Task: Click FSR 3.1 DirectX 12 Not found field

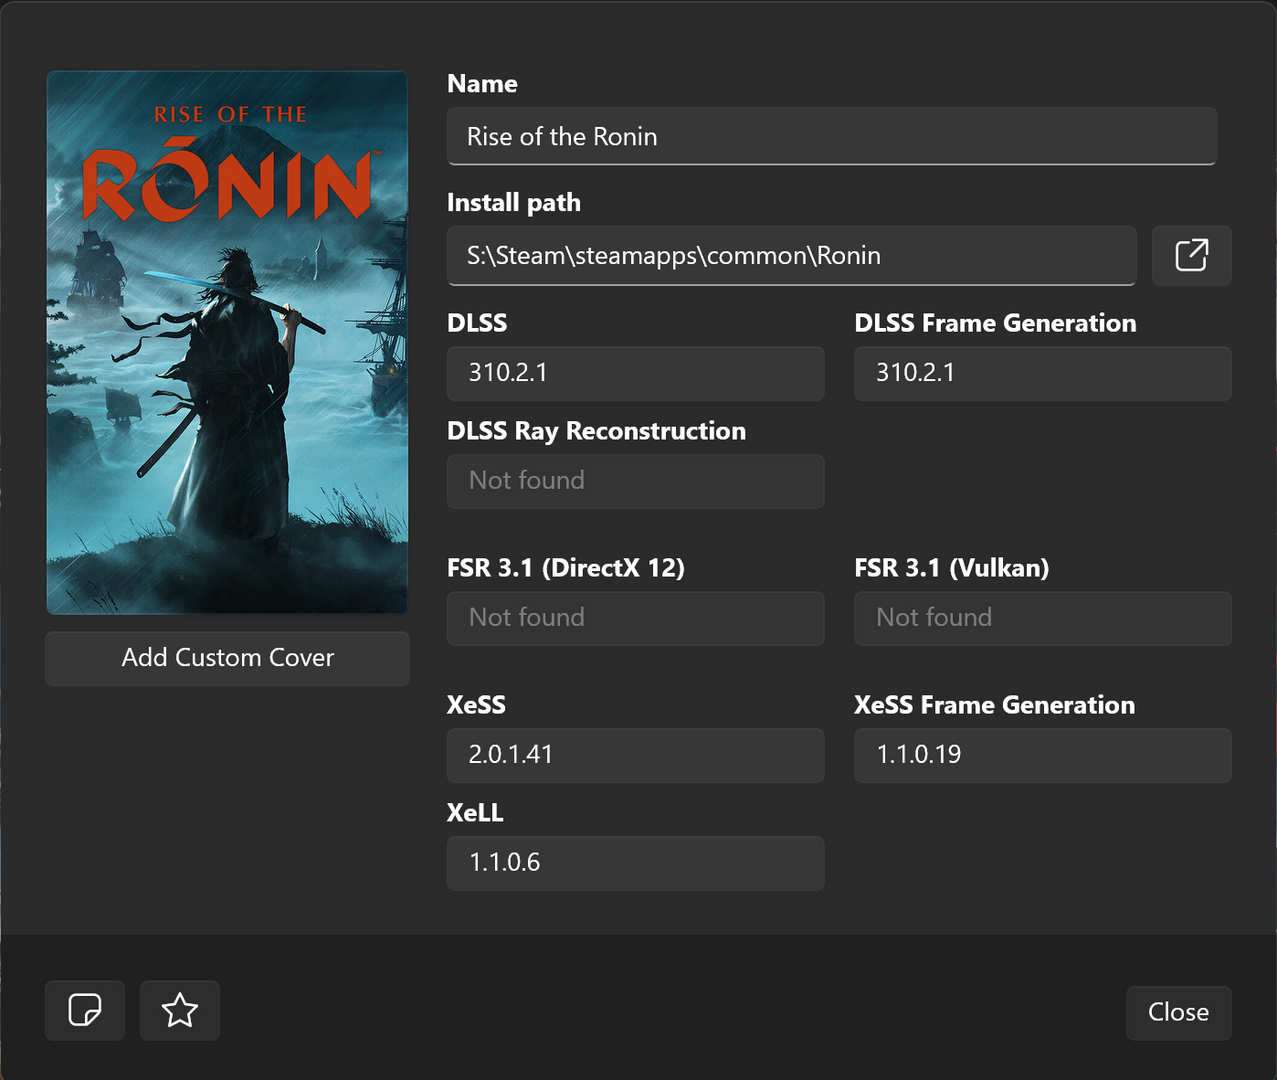Action: point(635,618)
